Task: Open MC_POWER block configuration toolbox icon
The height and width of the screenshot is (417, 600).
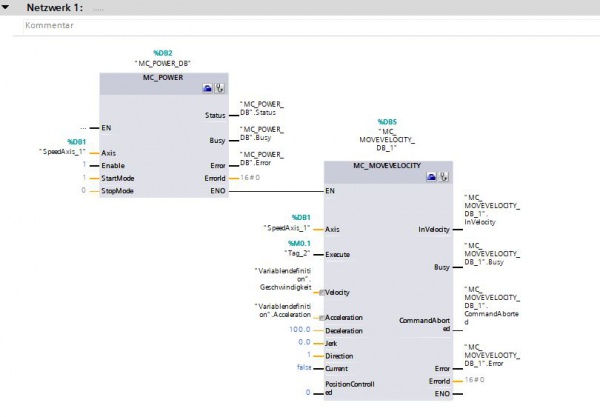Action: pyautogui.click(x=205, y=88)
